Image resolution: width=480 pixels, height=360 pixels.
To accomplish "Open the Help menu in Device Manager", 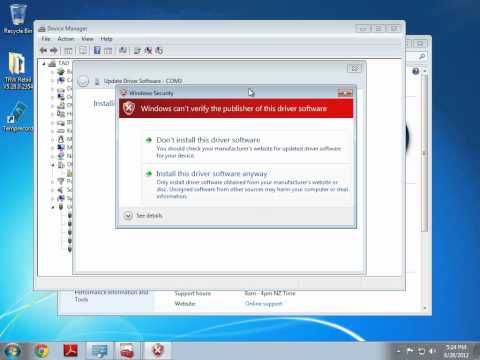I will [x=106, y=39].
